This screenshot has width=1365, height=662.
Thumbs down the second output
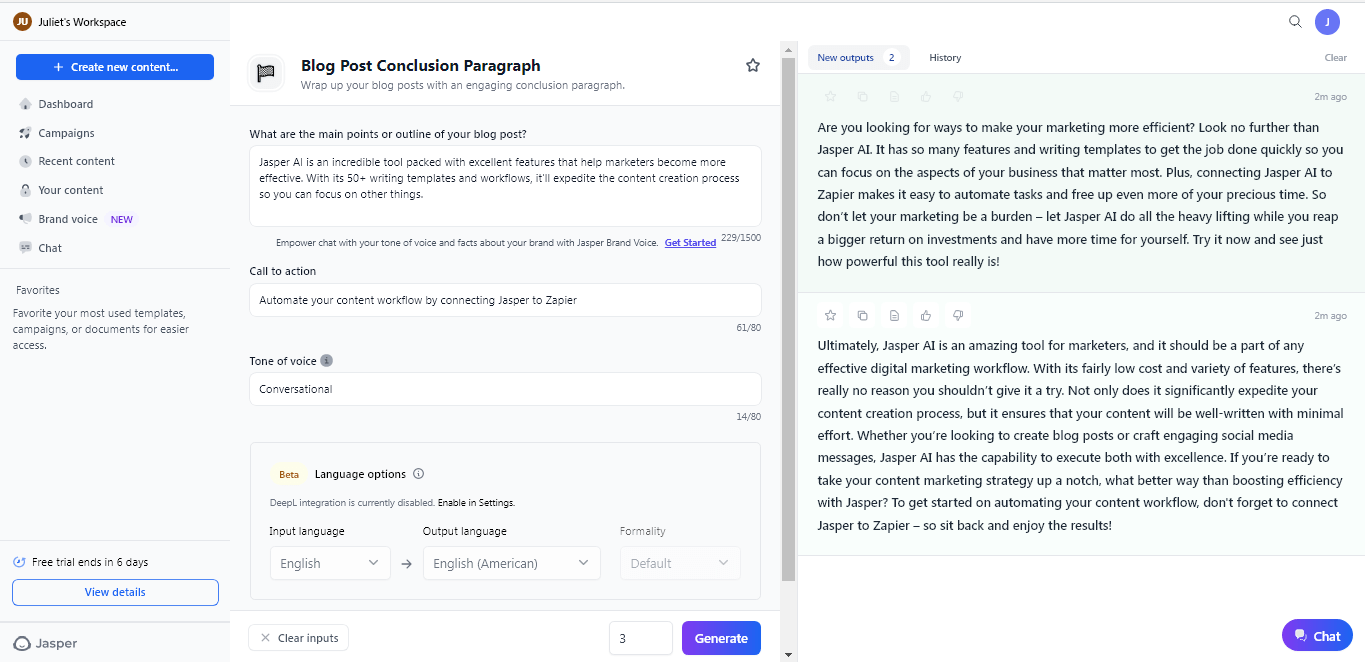pyautogui.click(x=958, y=316)
